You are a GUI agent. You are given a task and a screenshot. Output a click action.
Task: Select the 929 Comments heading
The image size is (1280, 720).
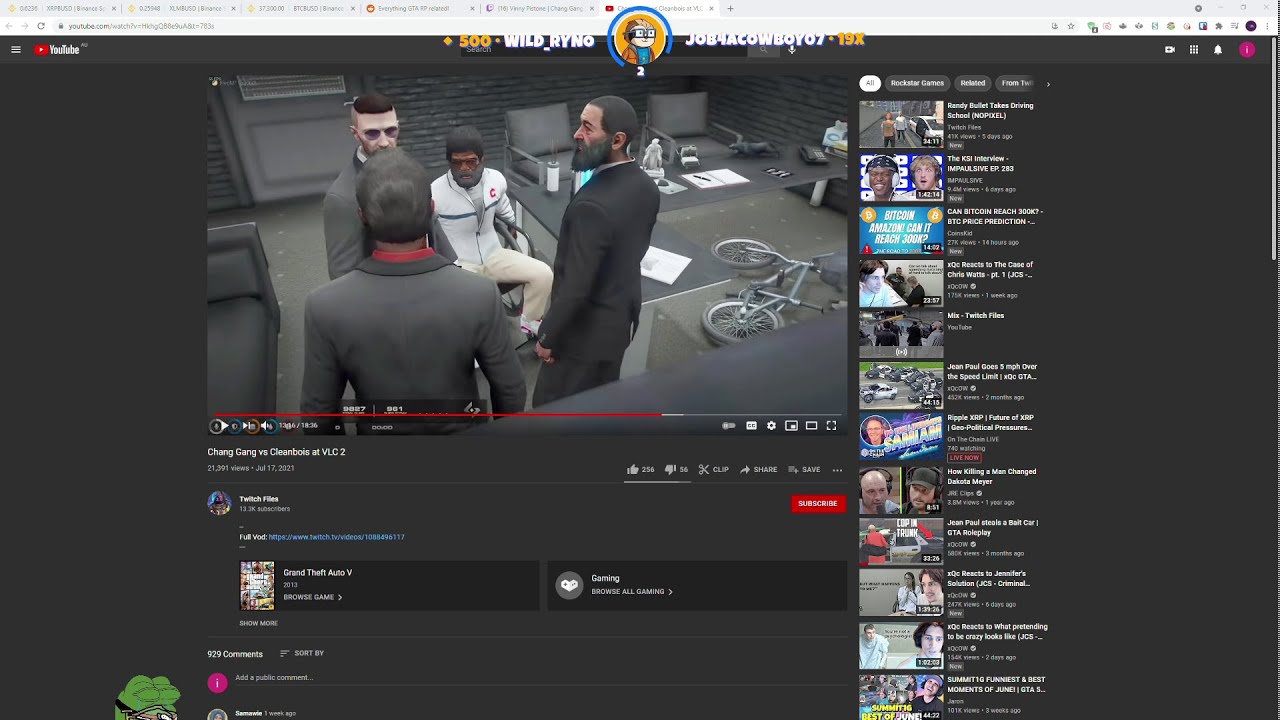[x=235, y=654]
